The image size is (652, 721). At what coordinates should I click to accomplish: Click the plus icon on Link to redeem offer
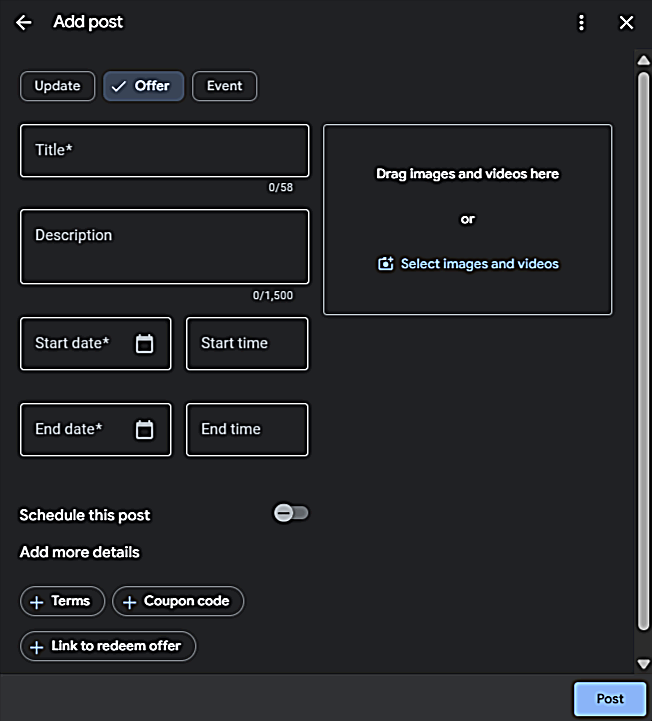[37, 647]
